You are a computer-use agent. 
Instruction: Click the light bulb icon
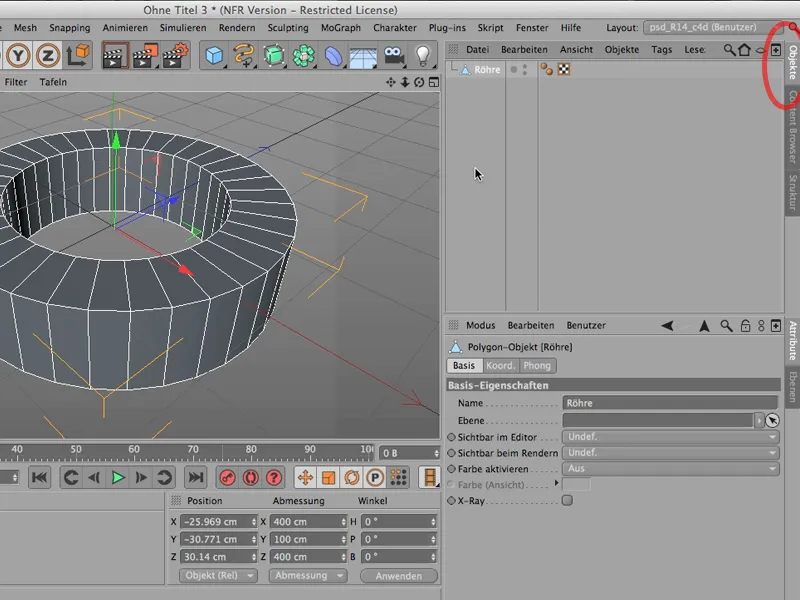point(424,56)
